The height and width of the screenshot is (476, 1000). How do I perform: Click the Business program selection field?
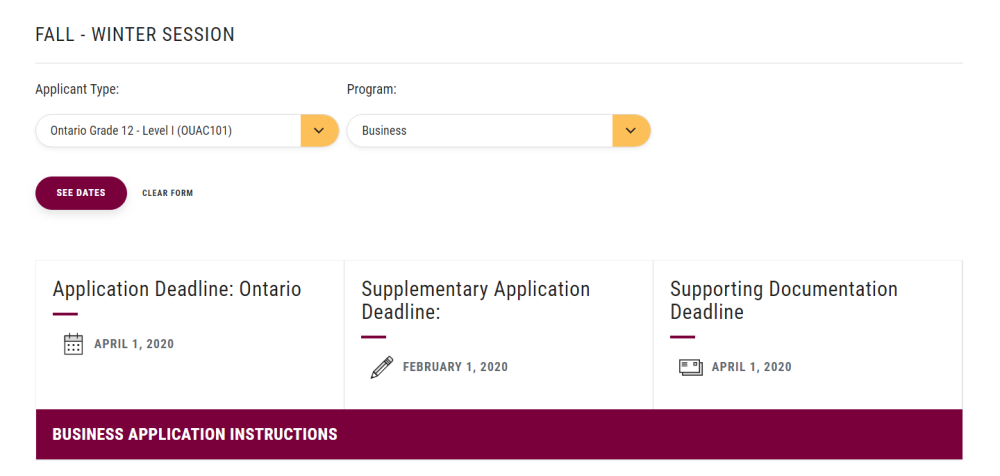480,131
